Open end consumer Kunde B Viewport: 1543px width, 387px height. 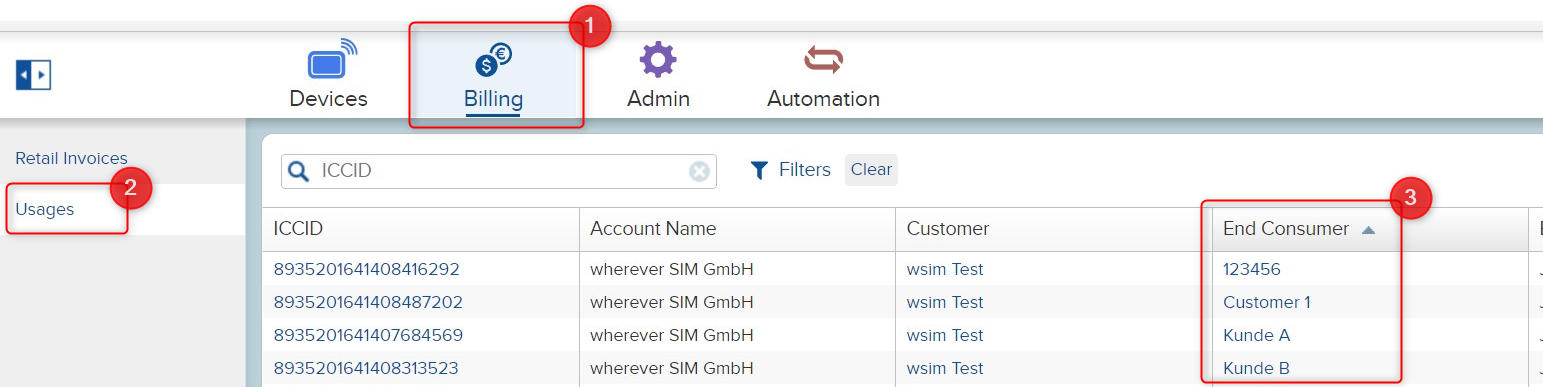pos(1256,368)
